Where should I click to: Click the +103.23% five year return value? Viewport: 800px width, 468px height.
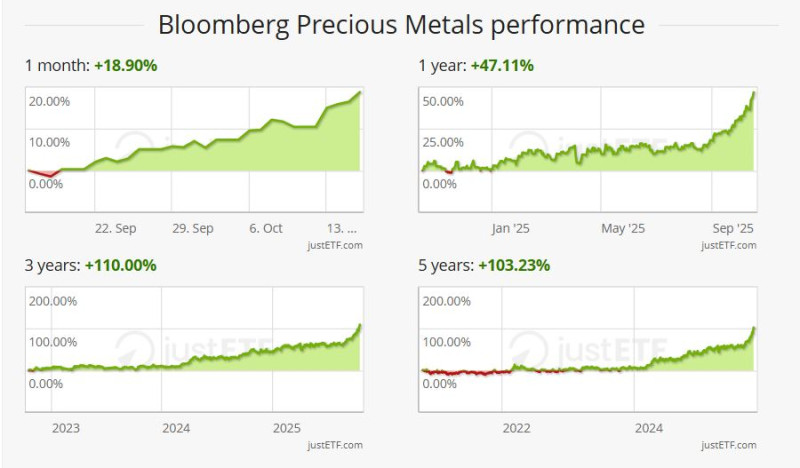[x=514, y=266]
